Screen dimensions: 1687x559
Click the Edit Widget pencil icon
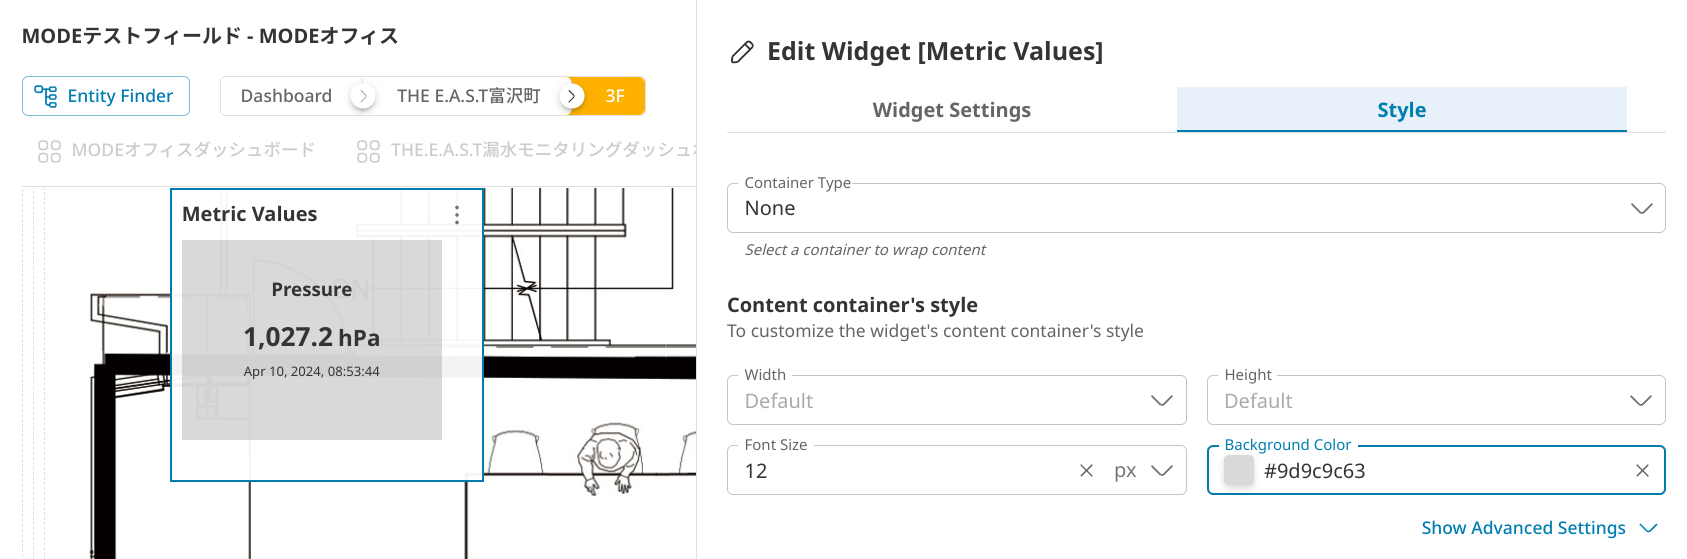(742, 52)
